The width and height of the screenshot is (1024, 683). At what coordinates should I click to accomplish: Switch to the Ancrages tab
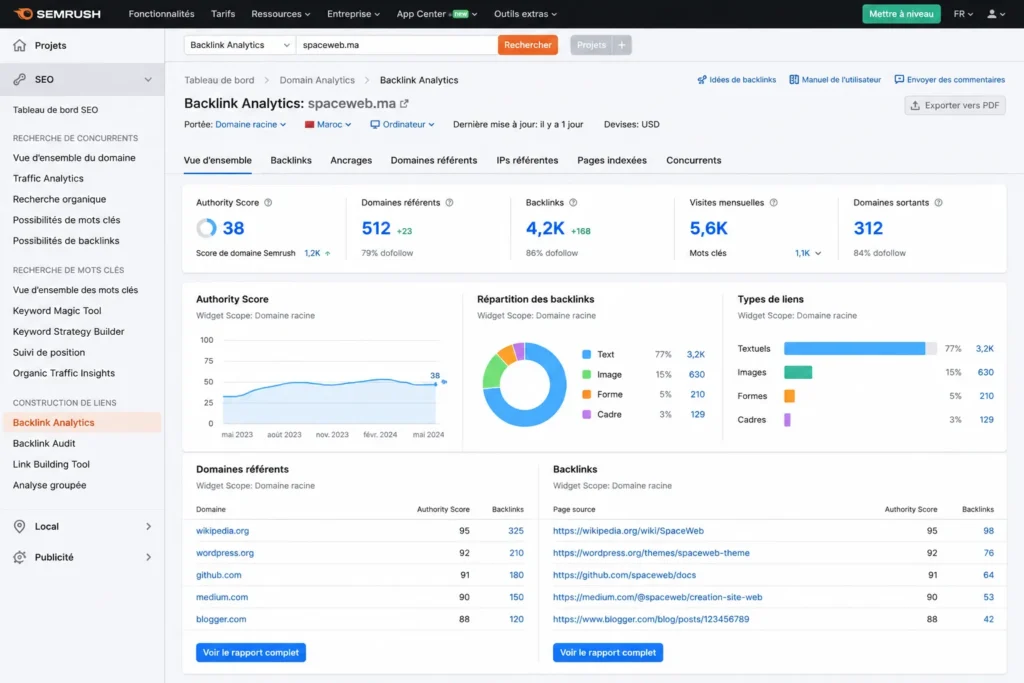coord(351,161)
